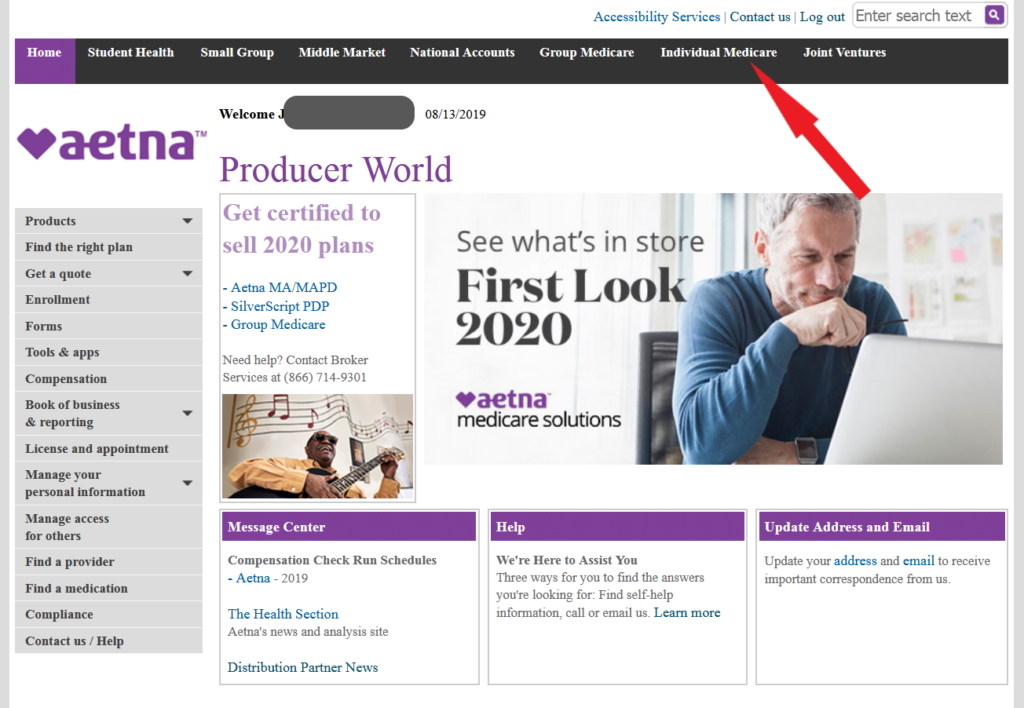Select the Middle Market tab
This screenshot has width=1024, height=708.
342,53
